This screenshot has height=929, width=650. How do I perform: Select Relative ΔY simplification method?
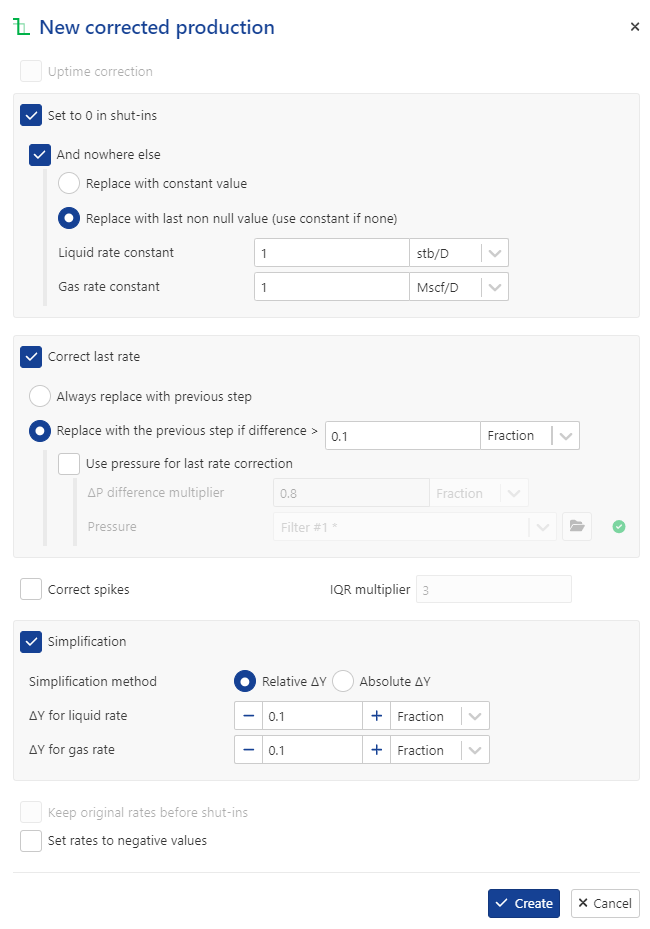(x=245, y=681)
